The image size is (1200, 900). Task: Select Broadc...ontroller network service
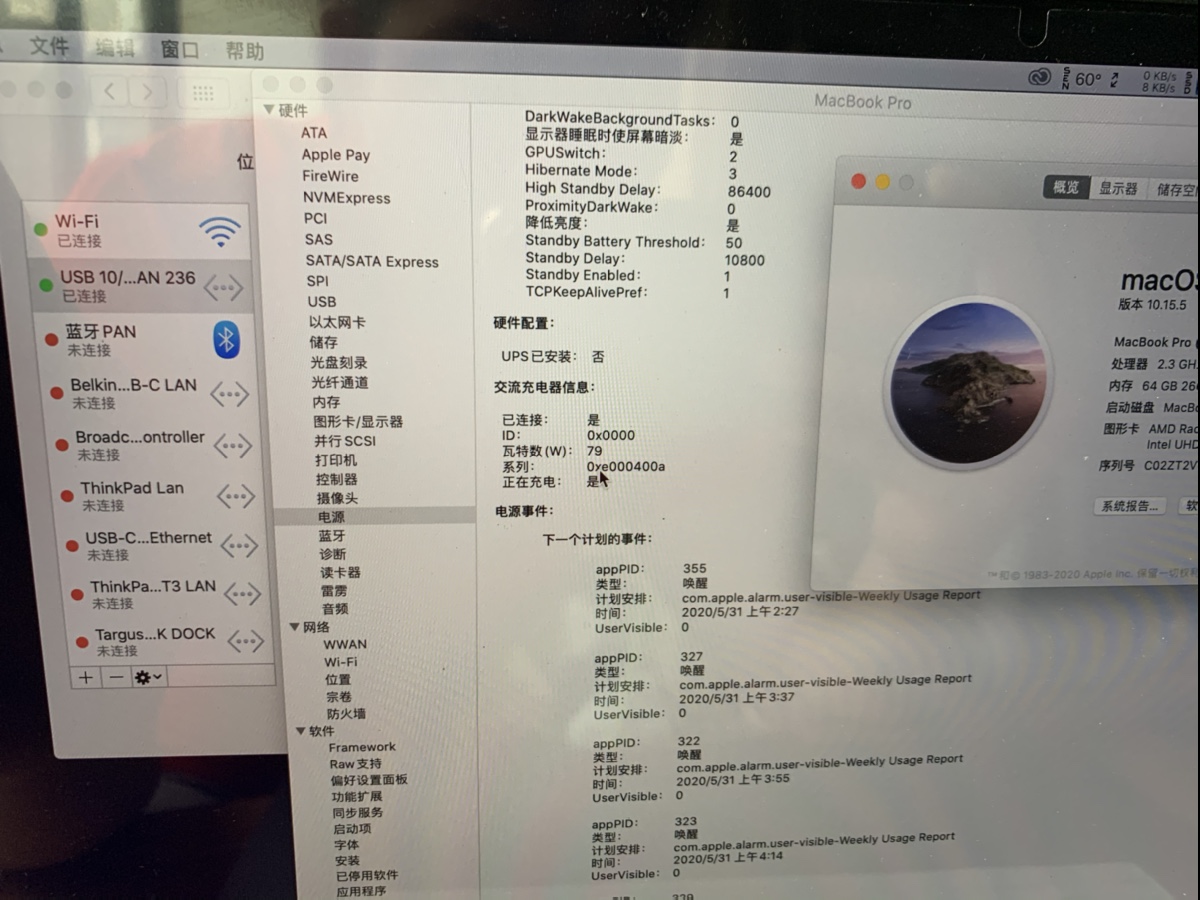[155, 445]
